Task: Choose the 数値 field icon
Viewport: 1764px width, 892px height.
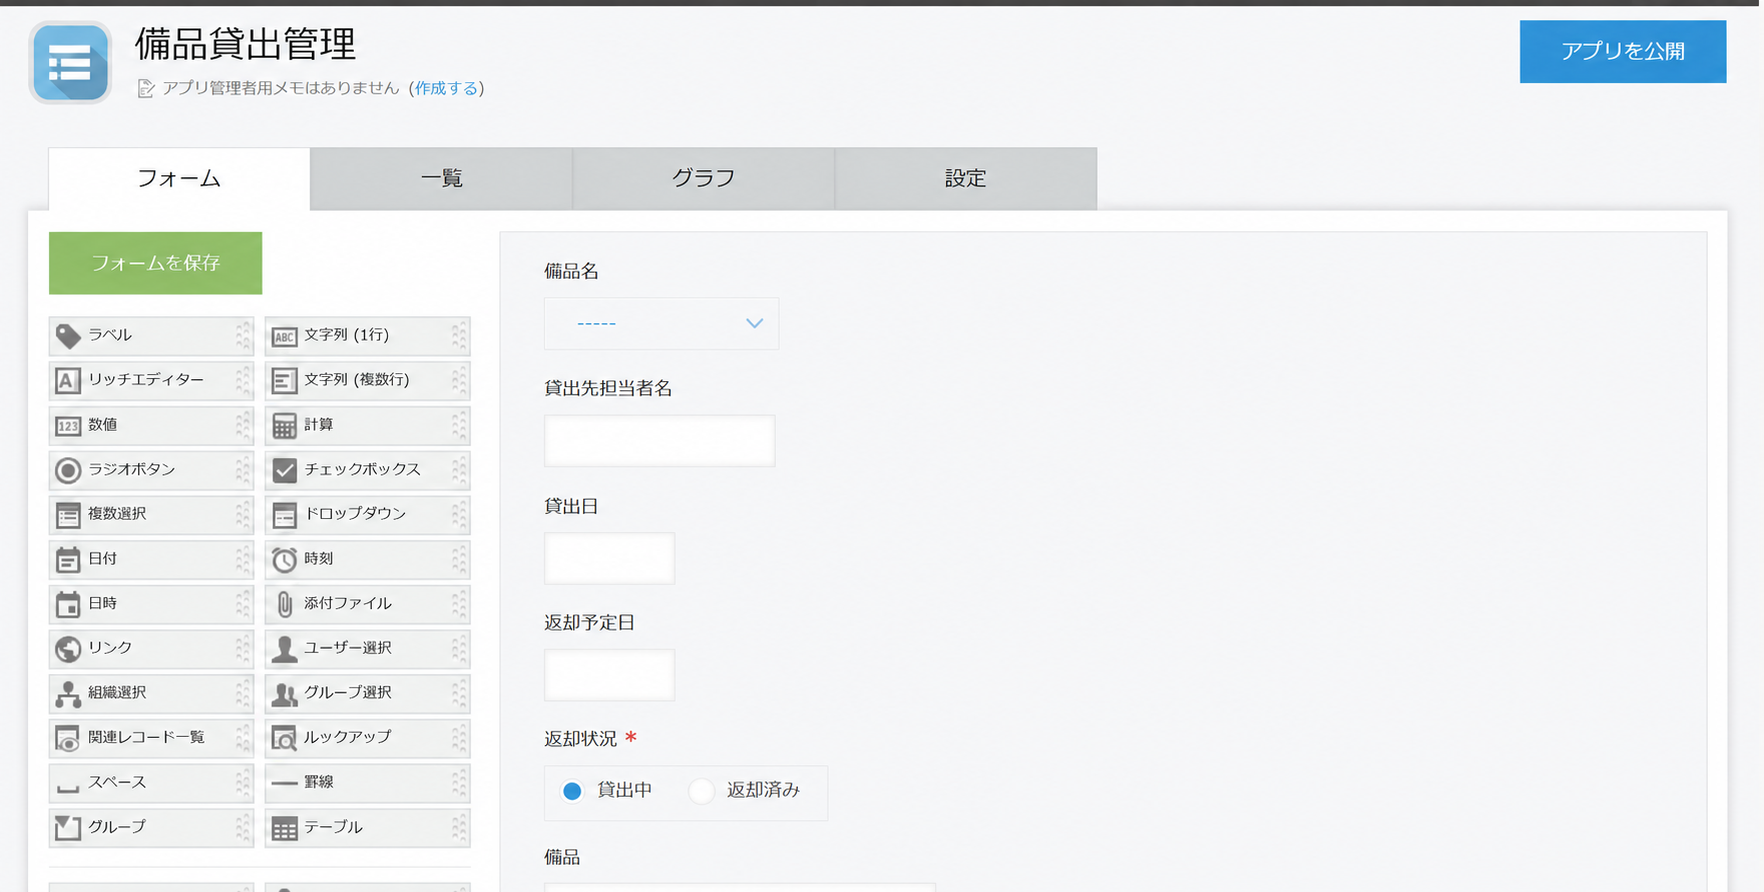Action: 68,426
